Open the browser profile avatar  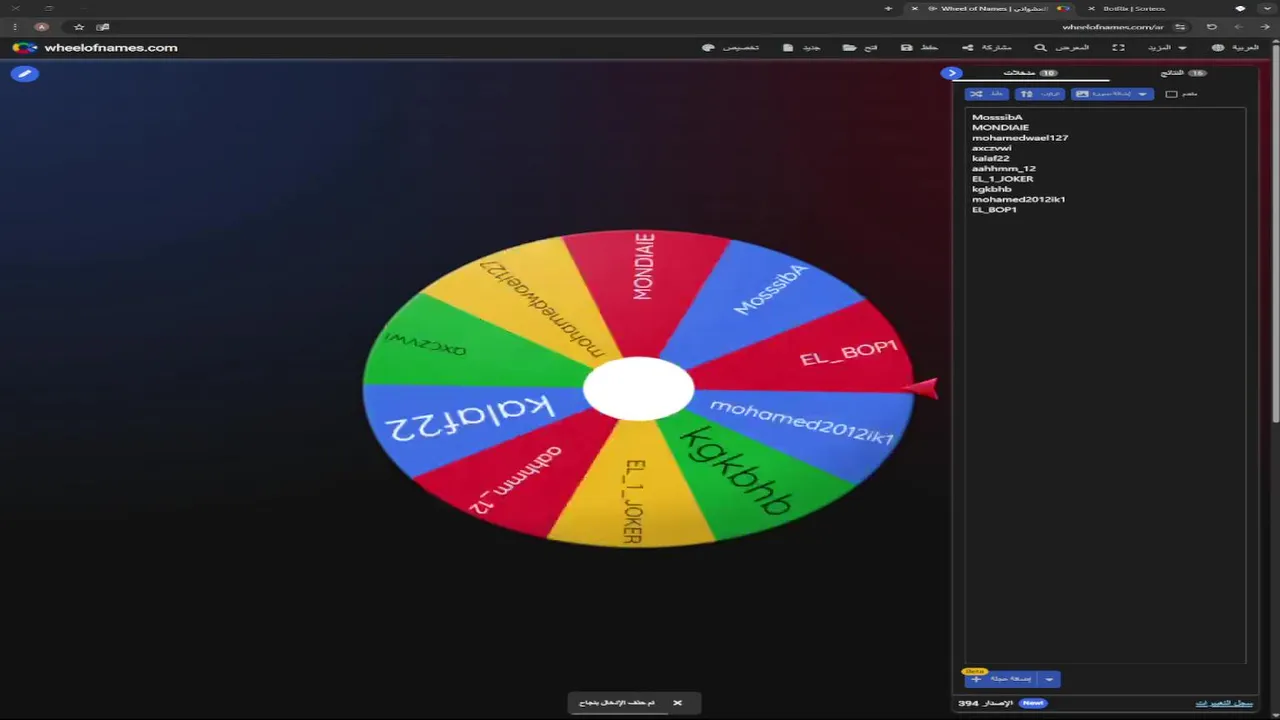[x=41, y=27]
